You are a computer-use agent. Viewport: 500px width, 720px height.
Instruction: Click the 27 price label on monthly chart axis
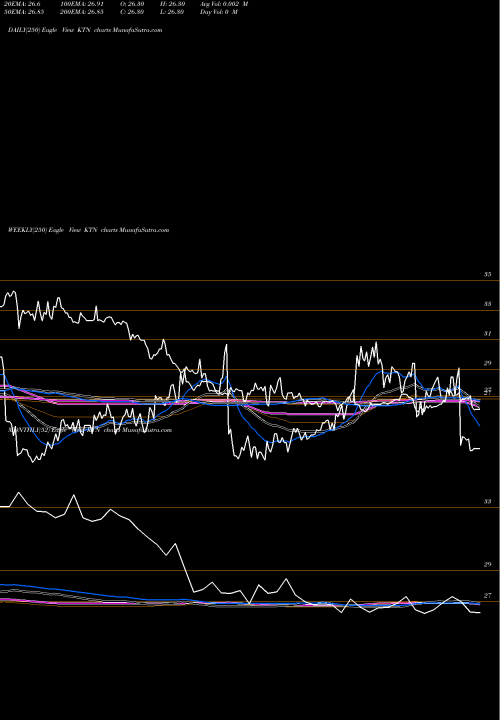[487, 596]
